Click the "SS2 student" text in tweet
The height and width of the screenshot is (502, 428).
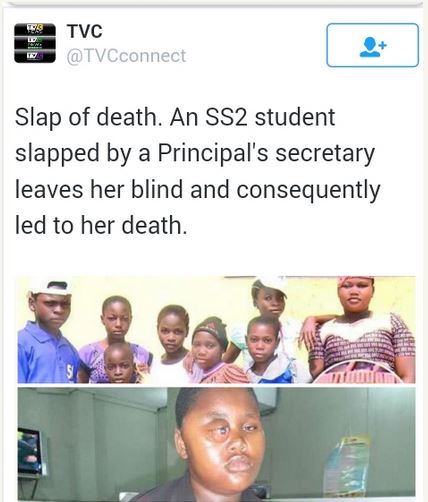270,117
